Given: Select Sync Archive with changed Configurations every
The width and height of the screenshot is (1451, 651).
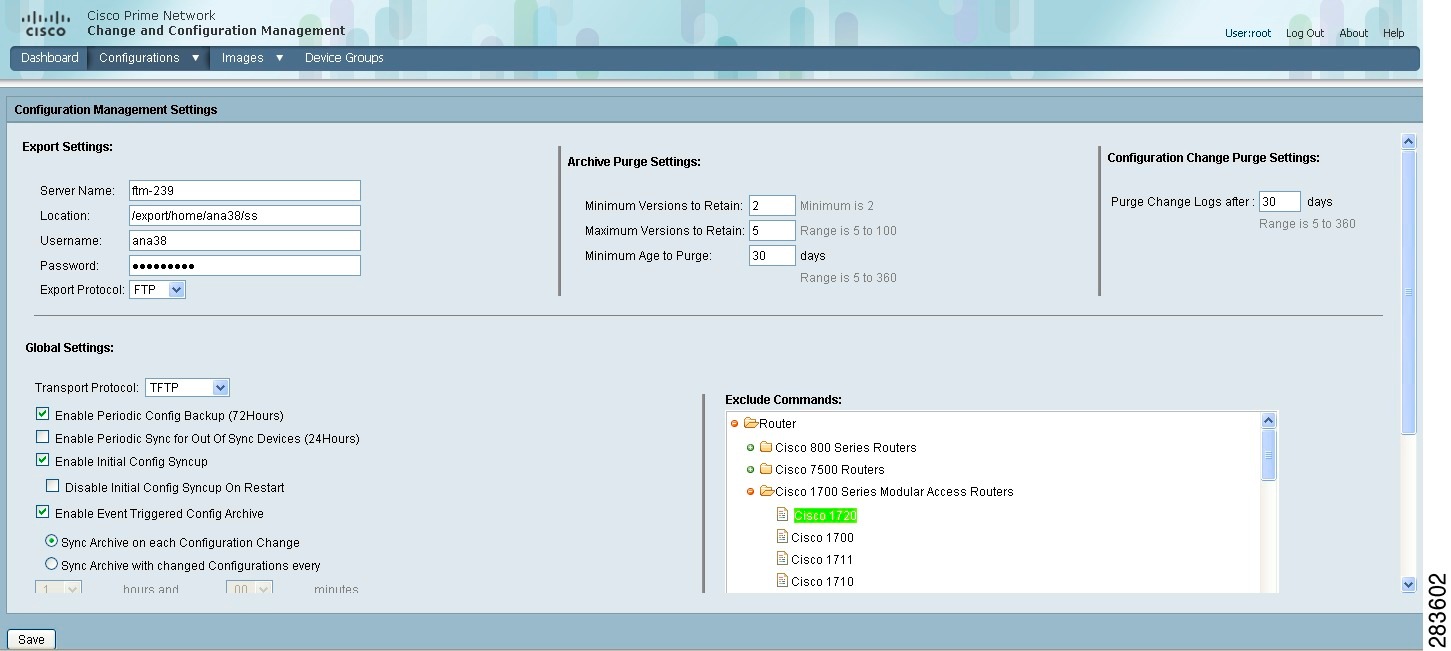Looking at the screenshot, I should tap(51, 564).
